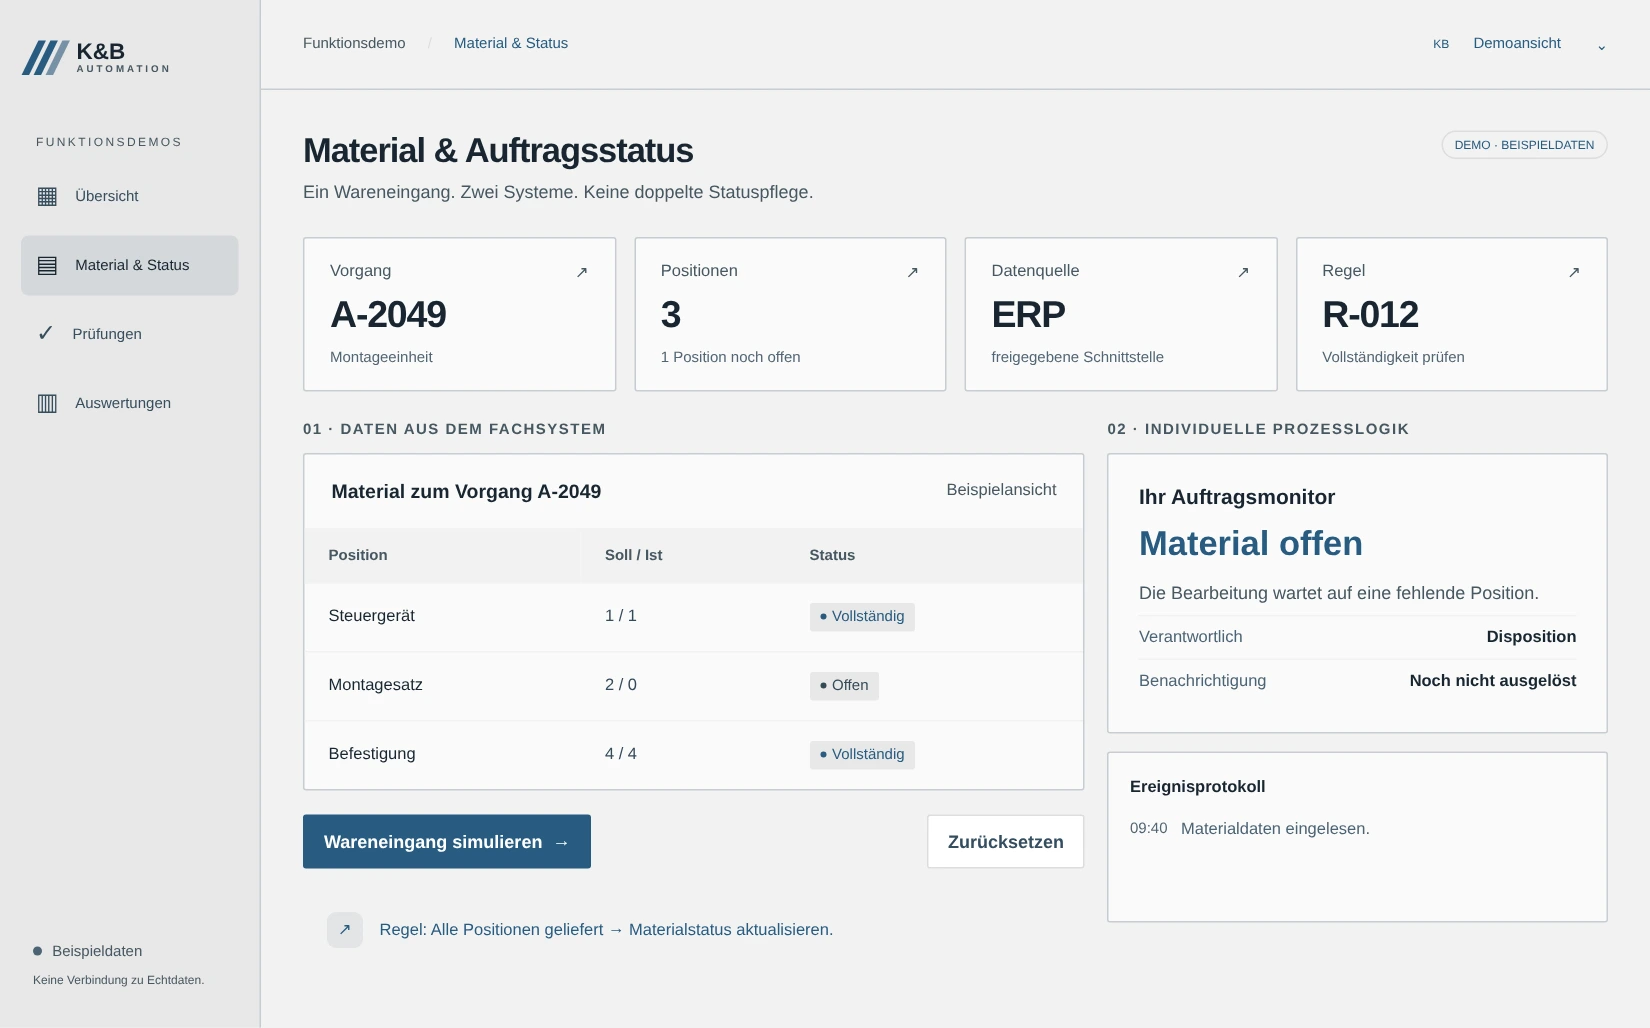The width and height of the screenshot is (1650, 1028).
Task: Click the arrow icon beside the Regel hint
Action: tap(345, 930)
